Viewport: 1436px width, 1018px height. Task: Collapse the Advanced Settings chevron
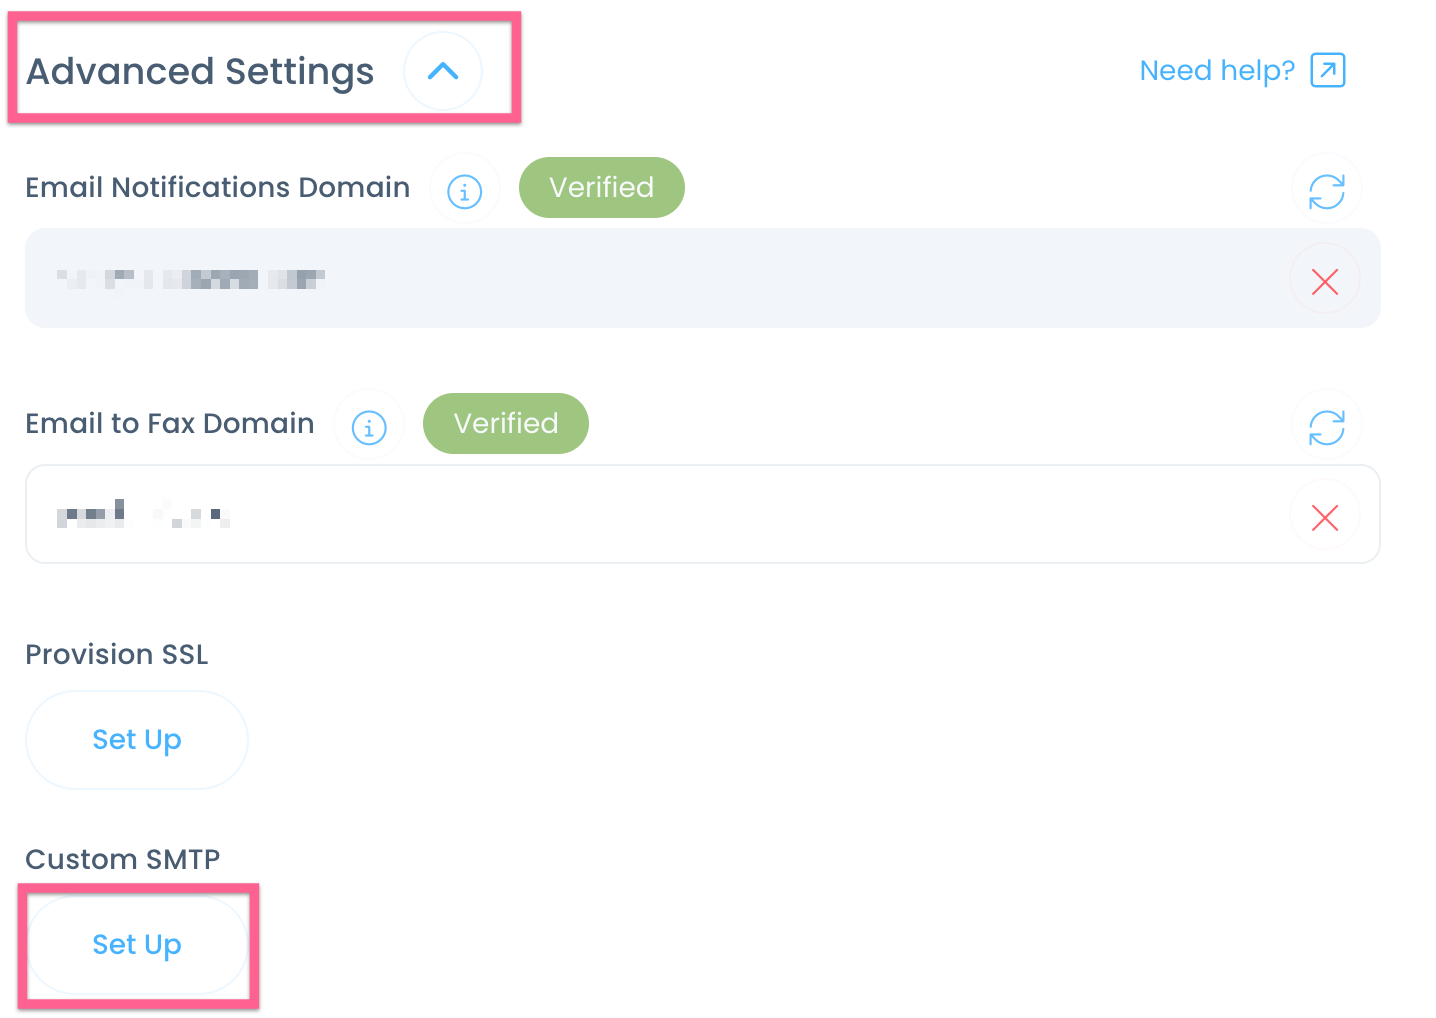click(x=443, y=71)
